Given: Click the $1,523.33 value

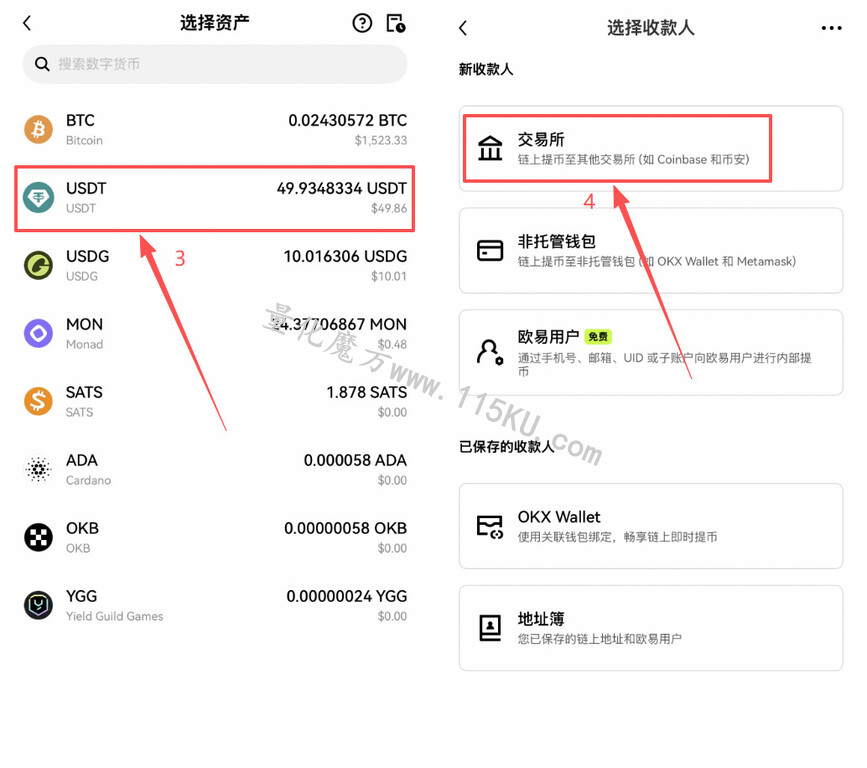Looking at the screenshot, I should [x=380, y=140].
